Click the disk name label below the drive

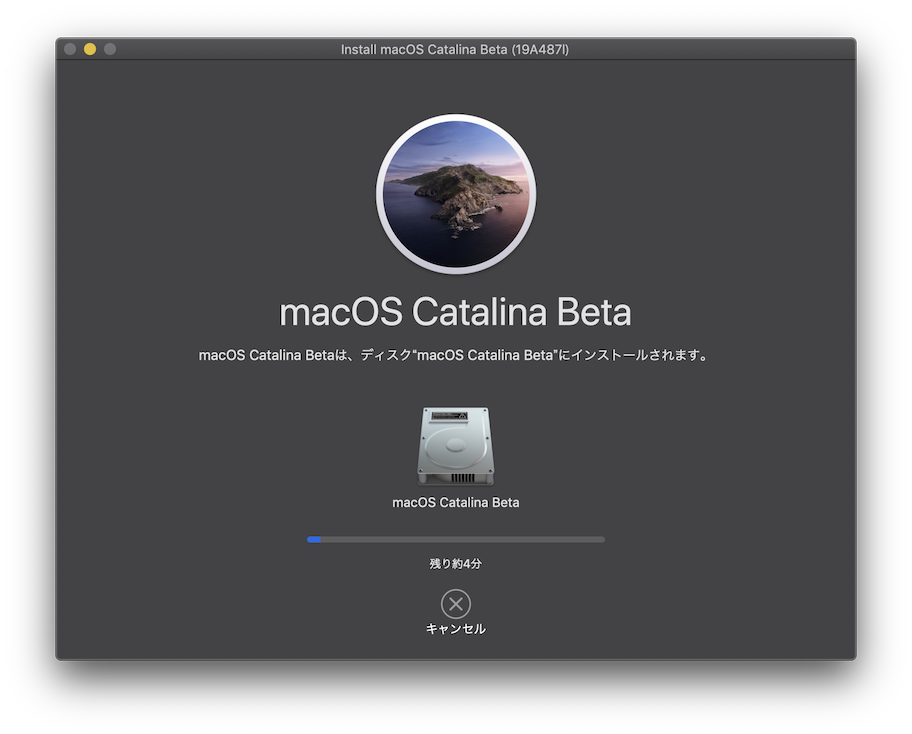455,503
